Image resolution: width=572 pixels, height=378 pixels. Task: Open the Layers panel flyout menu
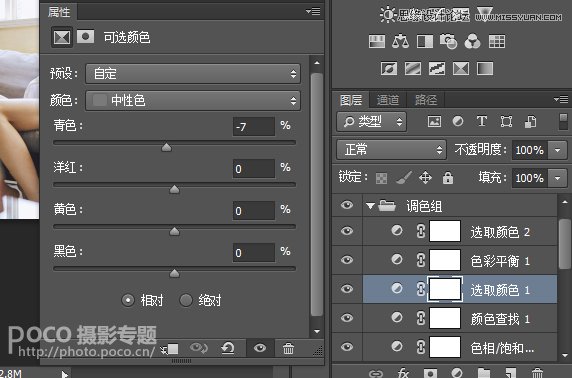[561, 99]
